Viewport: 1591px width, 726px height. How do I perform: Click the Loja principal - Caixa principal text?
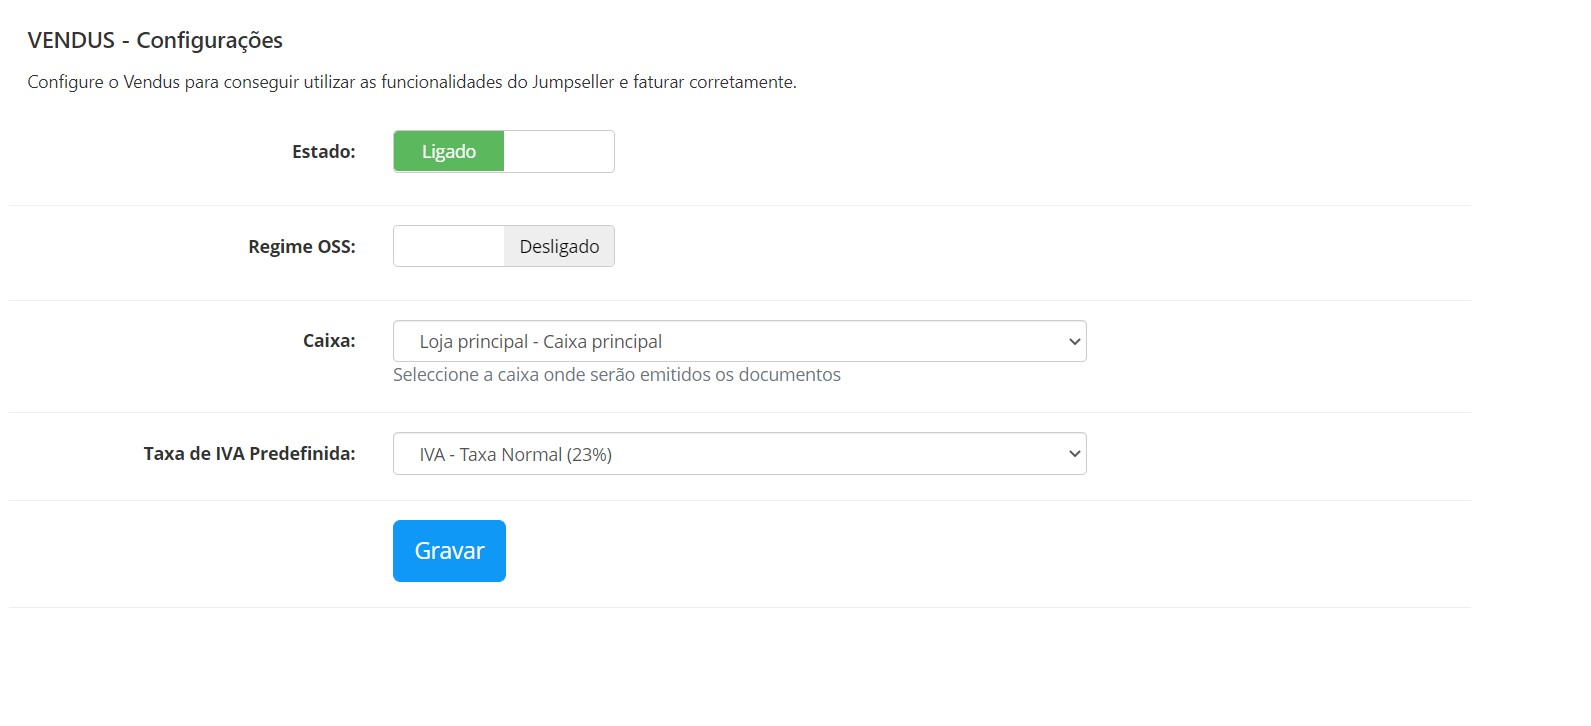click(x=541, y=342)
